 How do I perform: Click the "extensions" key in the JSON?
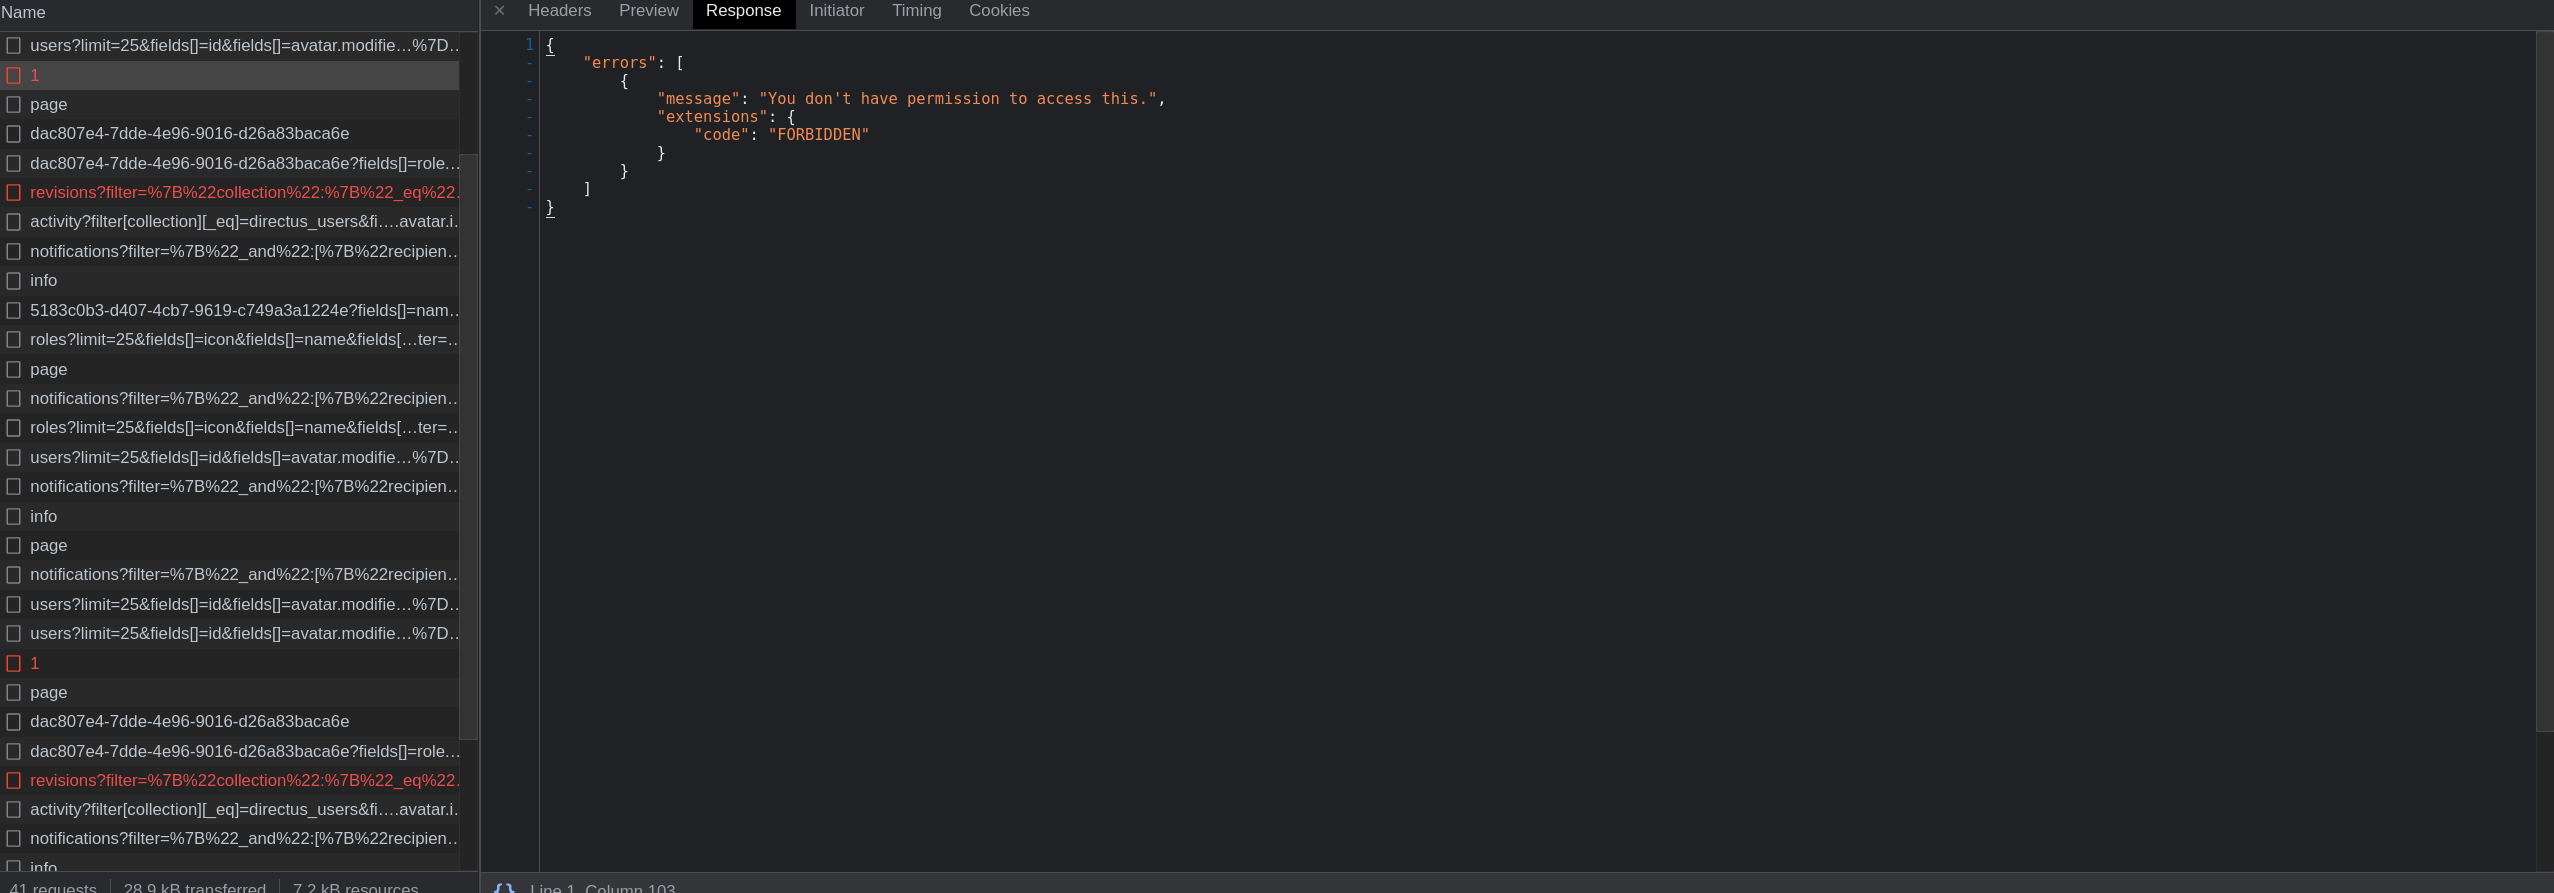(x=712, y=117)
